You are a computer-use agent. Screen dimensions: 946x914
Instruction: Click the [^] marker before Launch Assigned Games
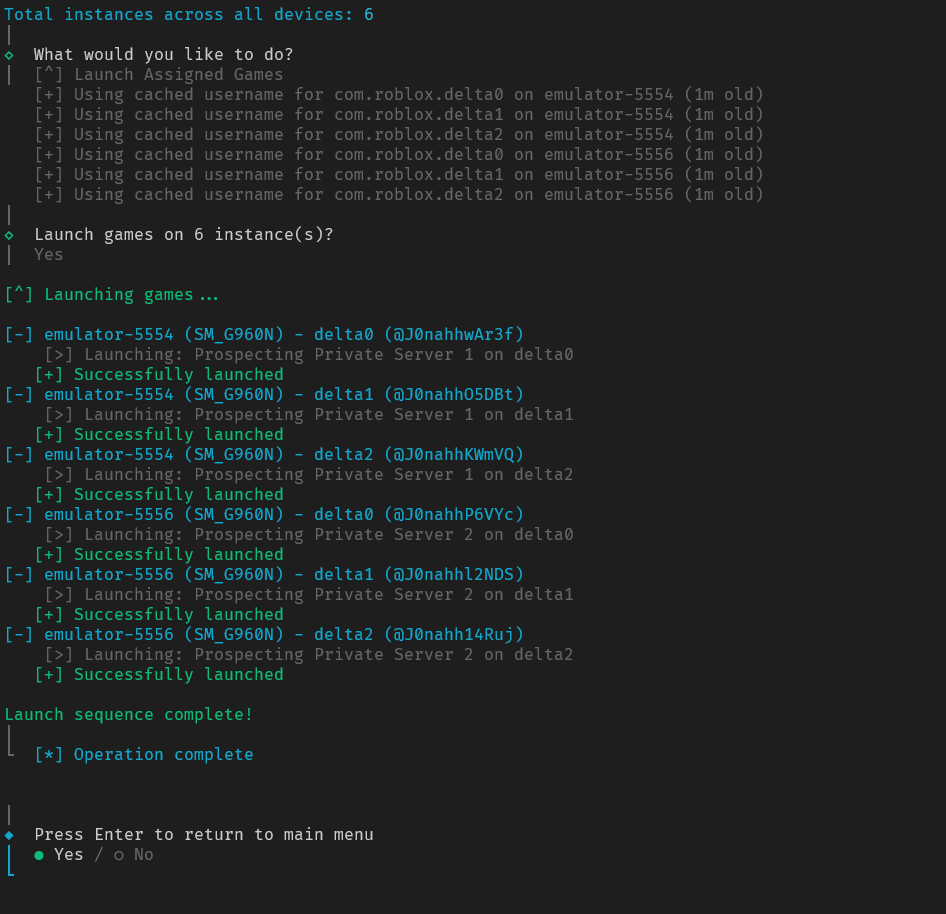pos(49,74)
